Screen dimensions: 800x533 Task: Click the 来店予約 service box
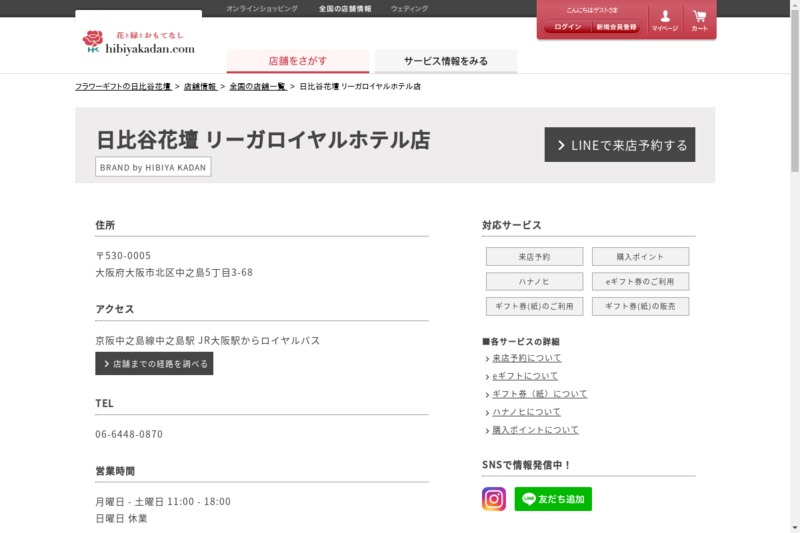click(534, 257)
